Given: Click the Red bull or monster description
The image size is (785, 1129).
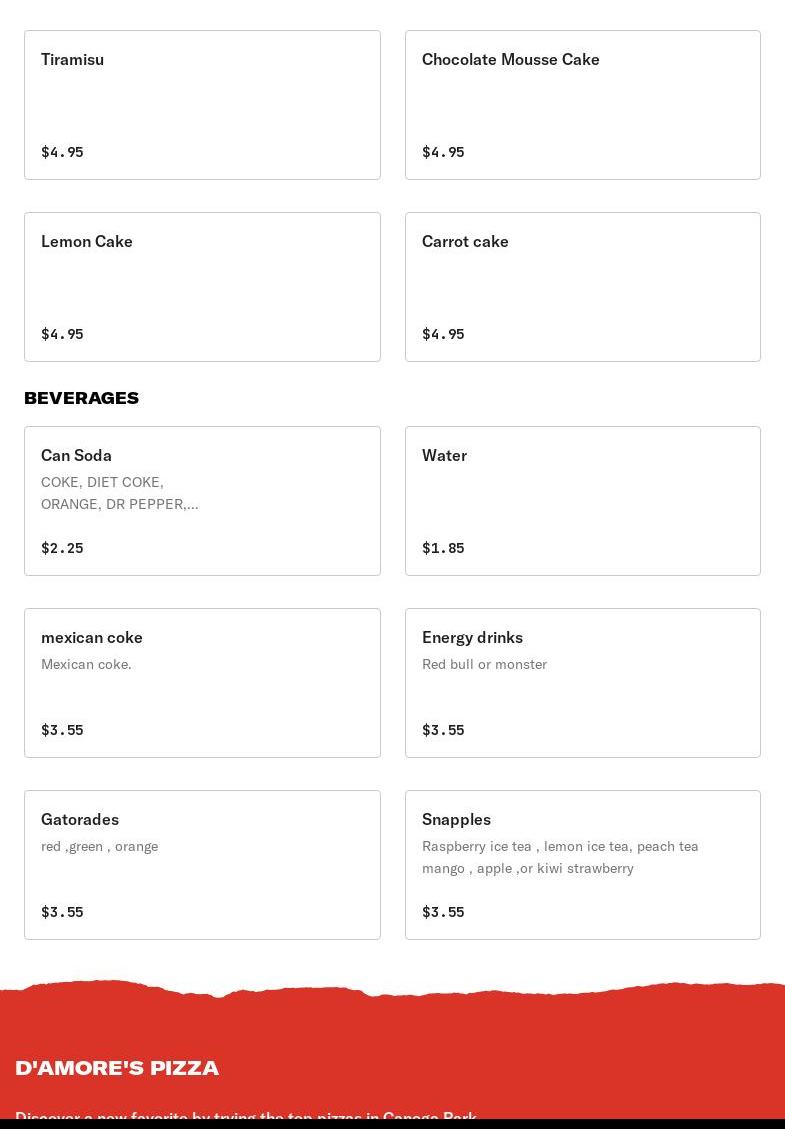Looking at the screenshot, I should pyautogui.click(x=484, y=664).
